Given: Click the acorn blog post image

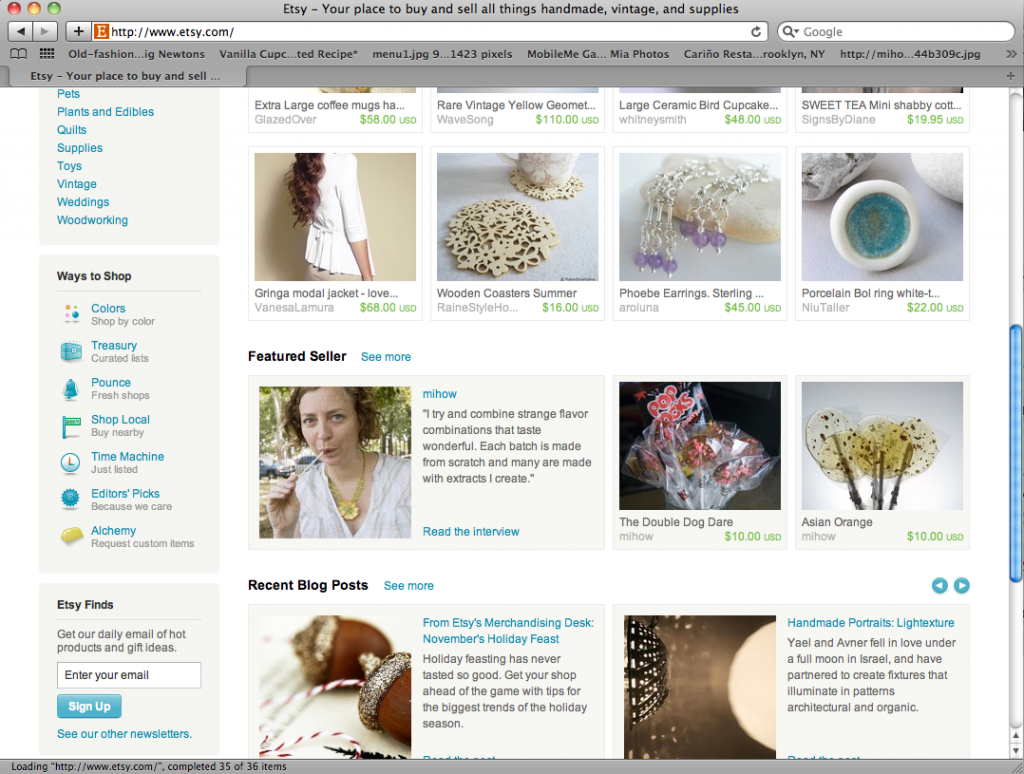Looking at the screenshot, I should 335,686.
